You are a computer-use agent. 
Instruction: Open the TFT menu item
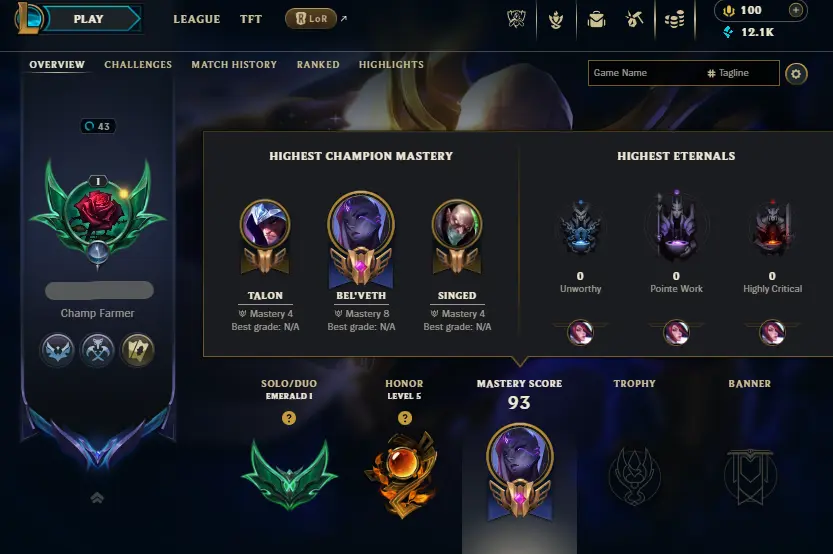point(251,19)
